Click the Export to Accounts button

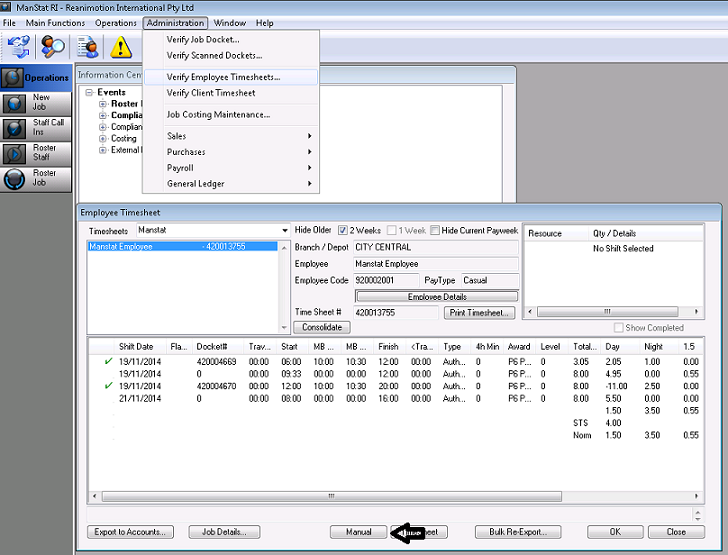pyautogui.click(x=128, y=532)
